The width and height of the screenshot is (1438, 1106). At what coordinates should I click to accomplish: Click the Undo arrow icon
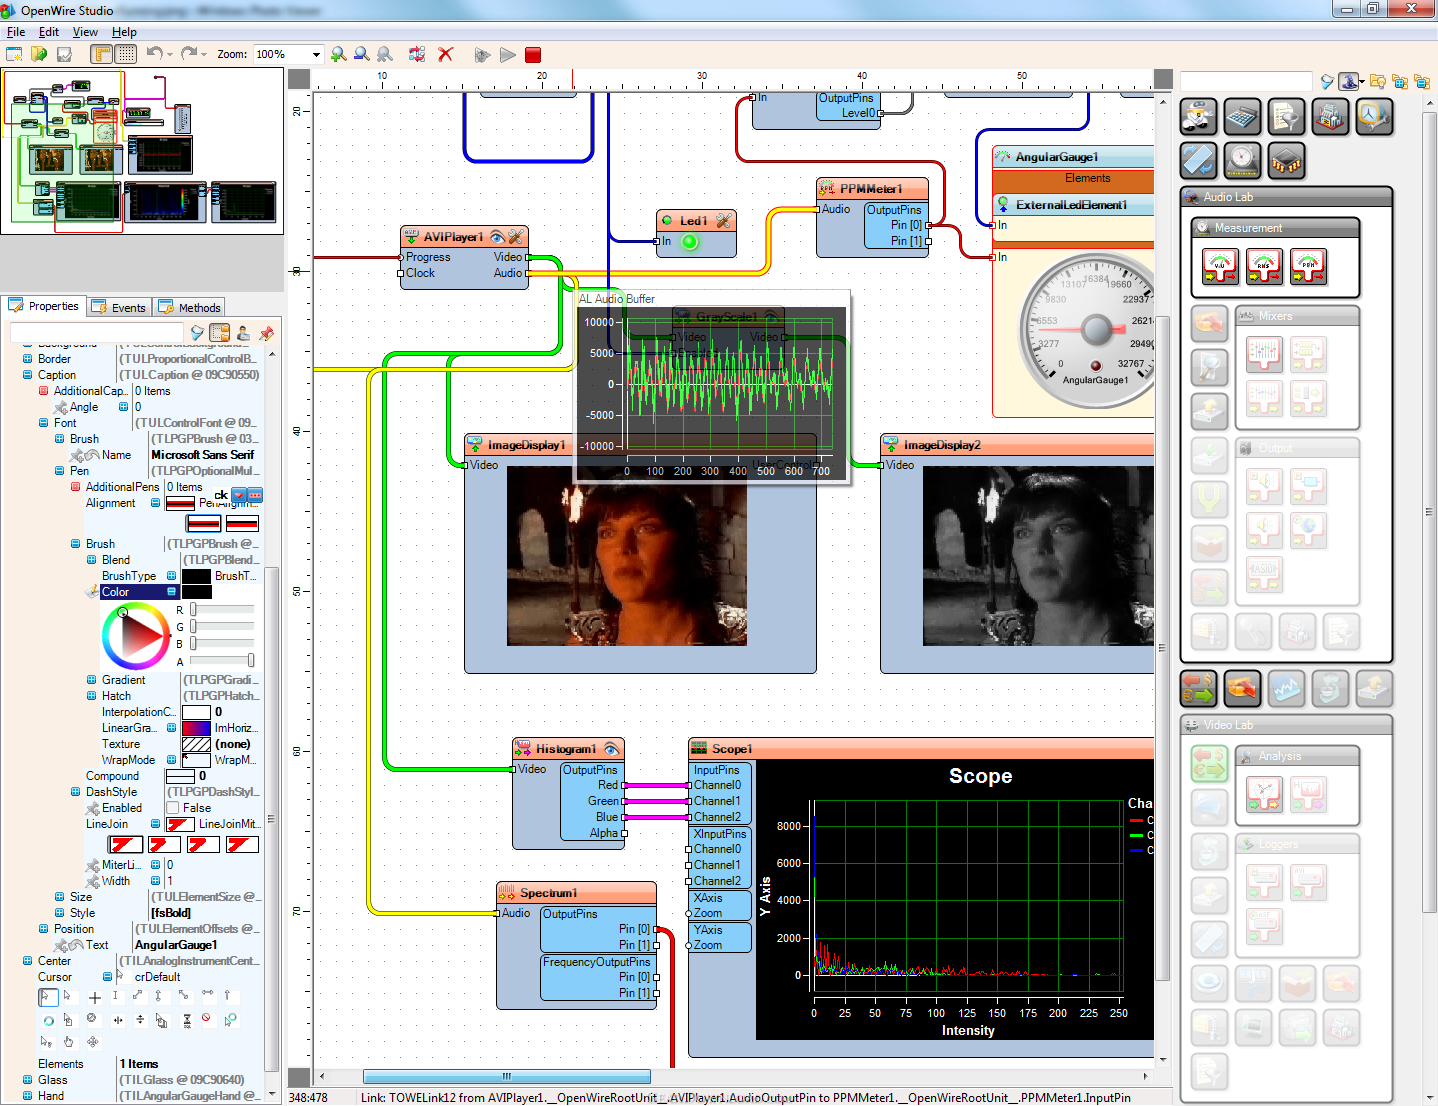155,53
